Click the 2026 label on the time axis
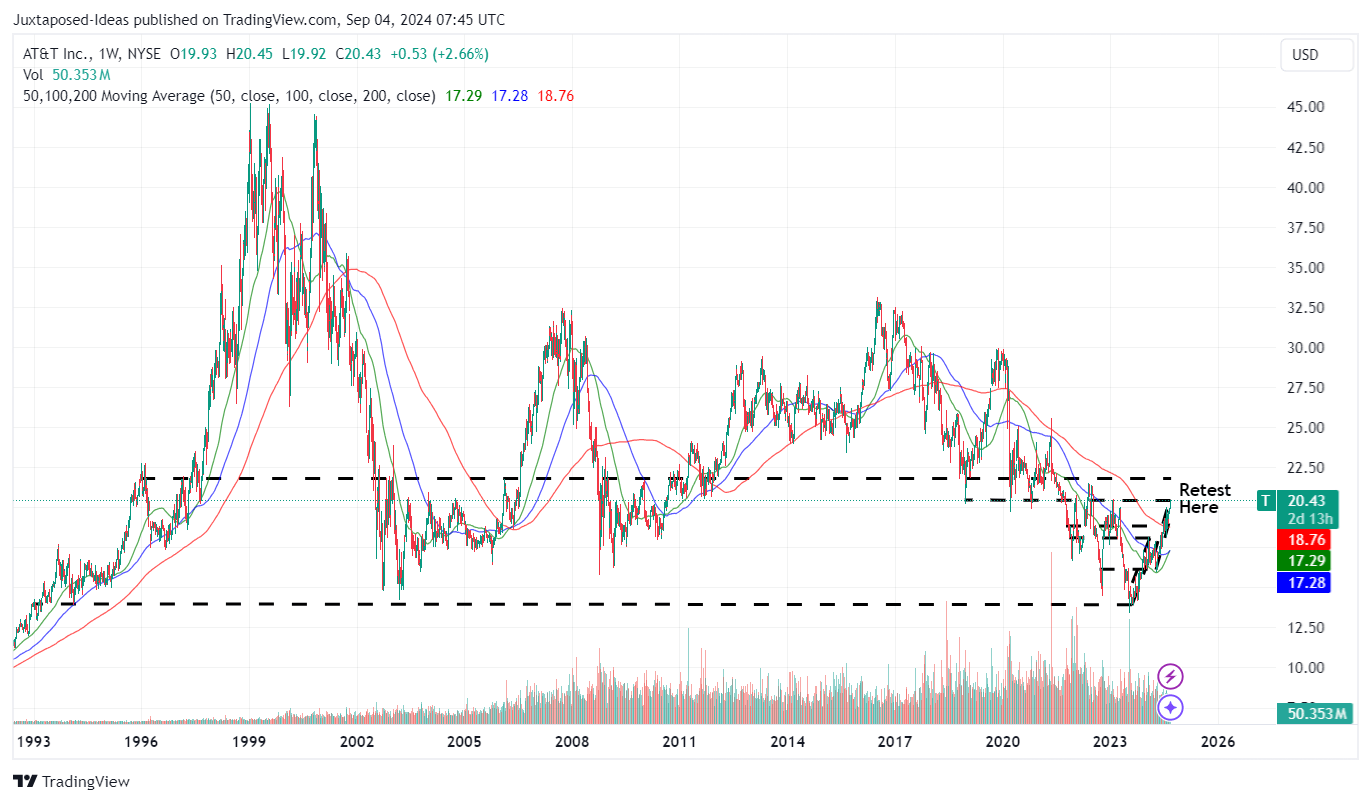The height and width of the screenshot is (803, 1371). point(1218,742)
